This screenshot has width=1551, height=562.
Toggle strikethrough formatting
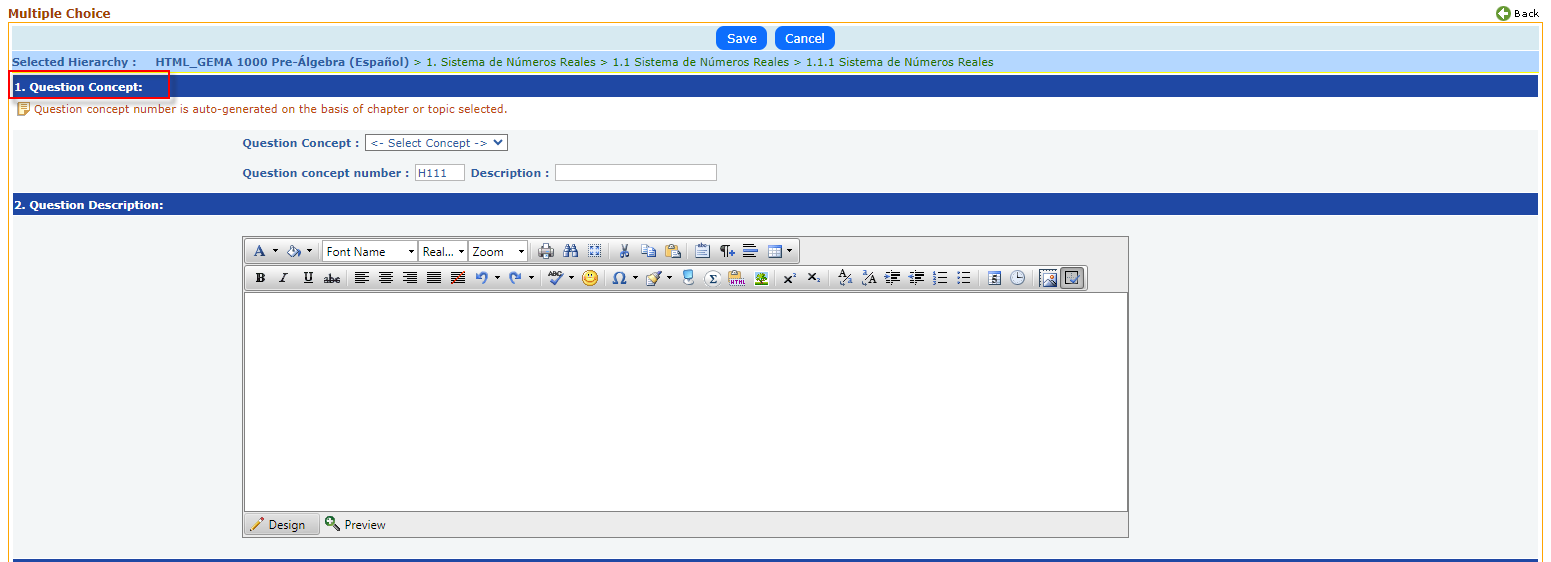coord(332,278)
